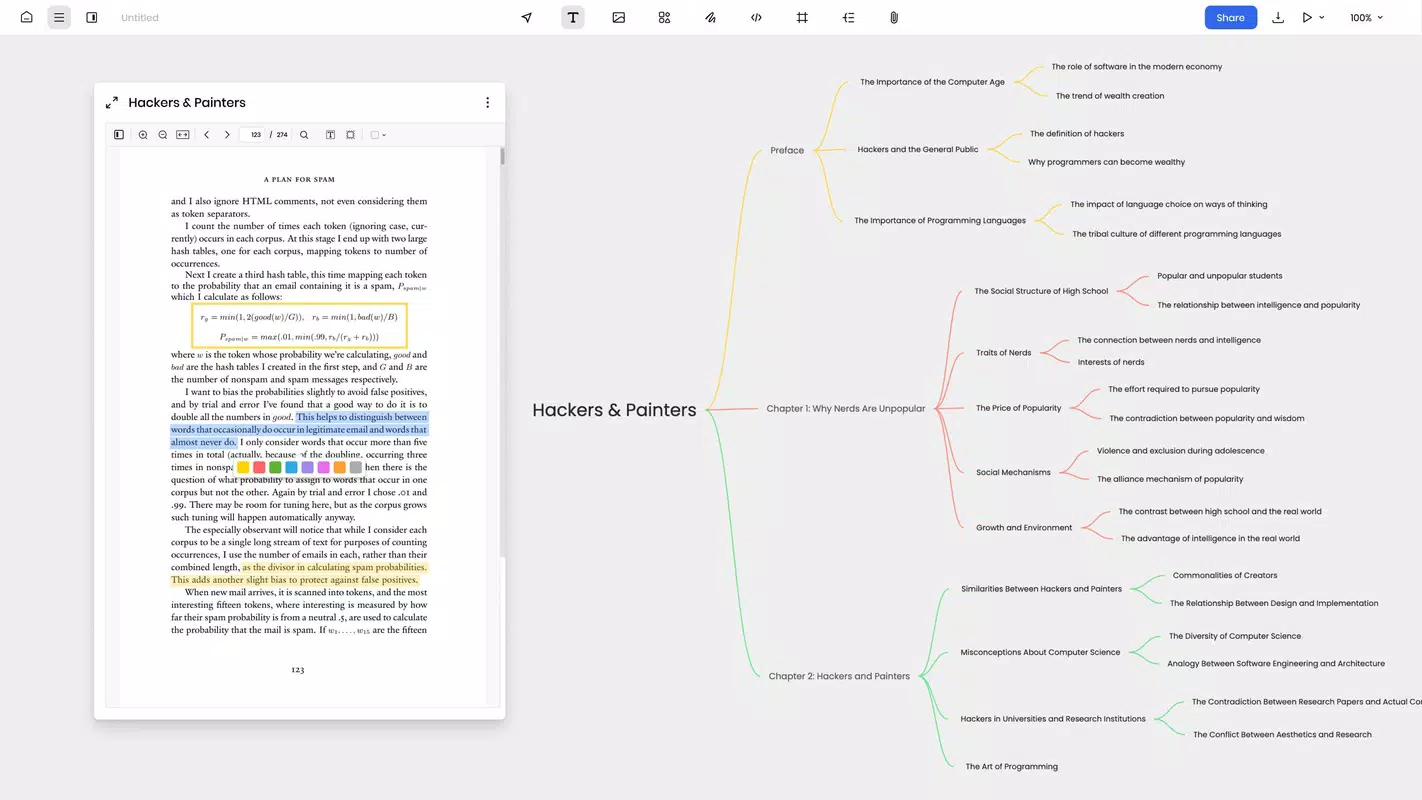1422x800 pixels.
Task: Pick the gray highlight color swatch
Action: point(355,467)
